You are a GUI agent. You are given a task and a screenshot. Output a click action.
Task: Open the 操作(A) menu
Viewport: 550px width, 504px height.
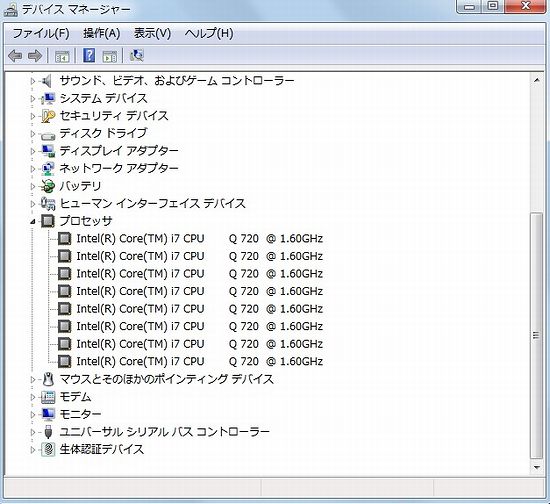click(102, 34)
